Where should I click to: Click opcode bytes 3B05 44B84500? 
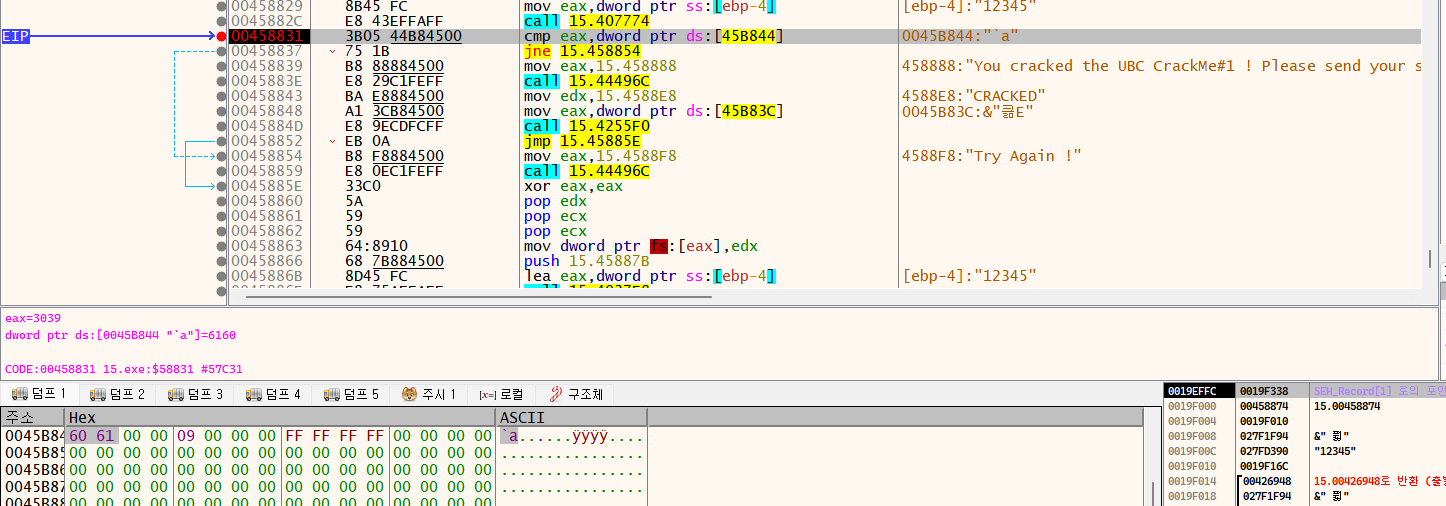403,36
